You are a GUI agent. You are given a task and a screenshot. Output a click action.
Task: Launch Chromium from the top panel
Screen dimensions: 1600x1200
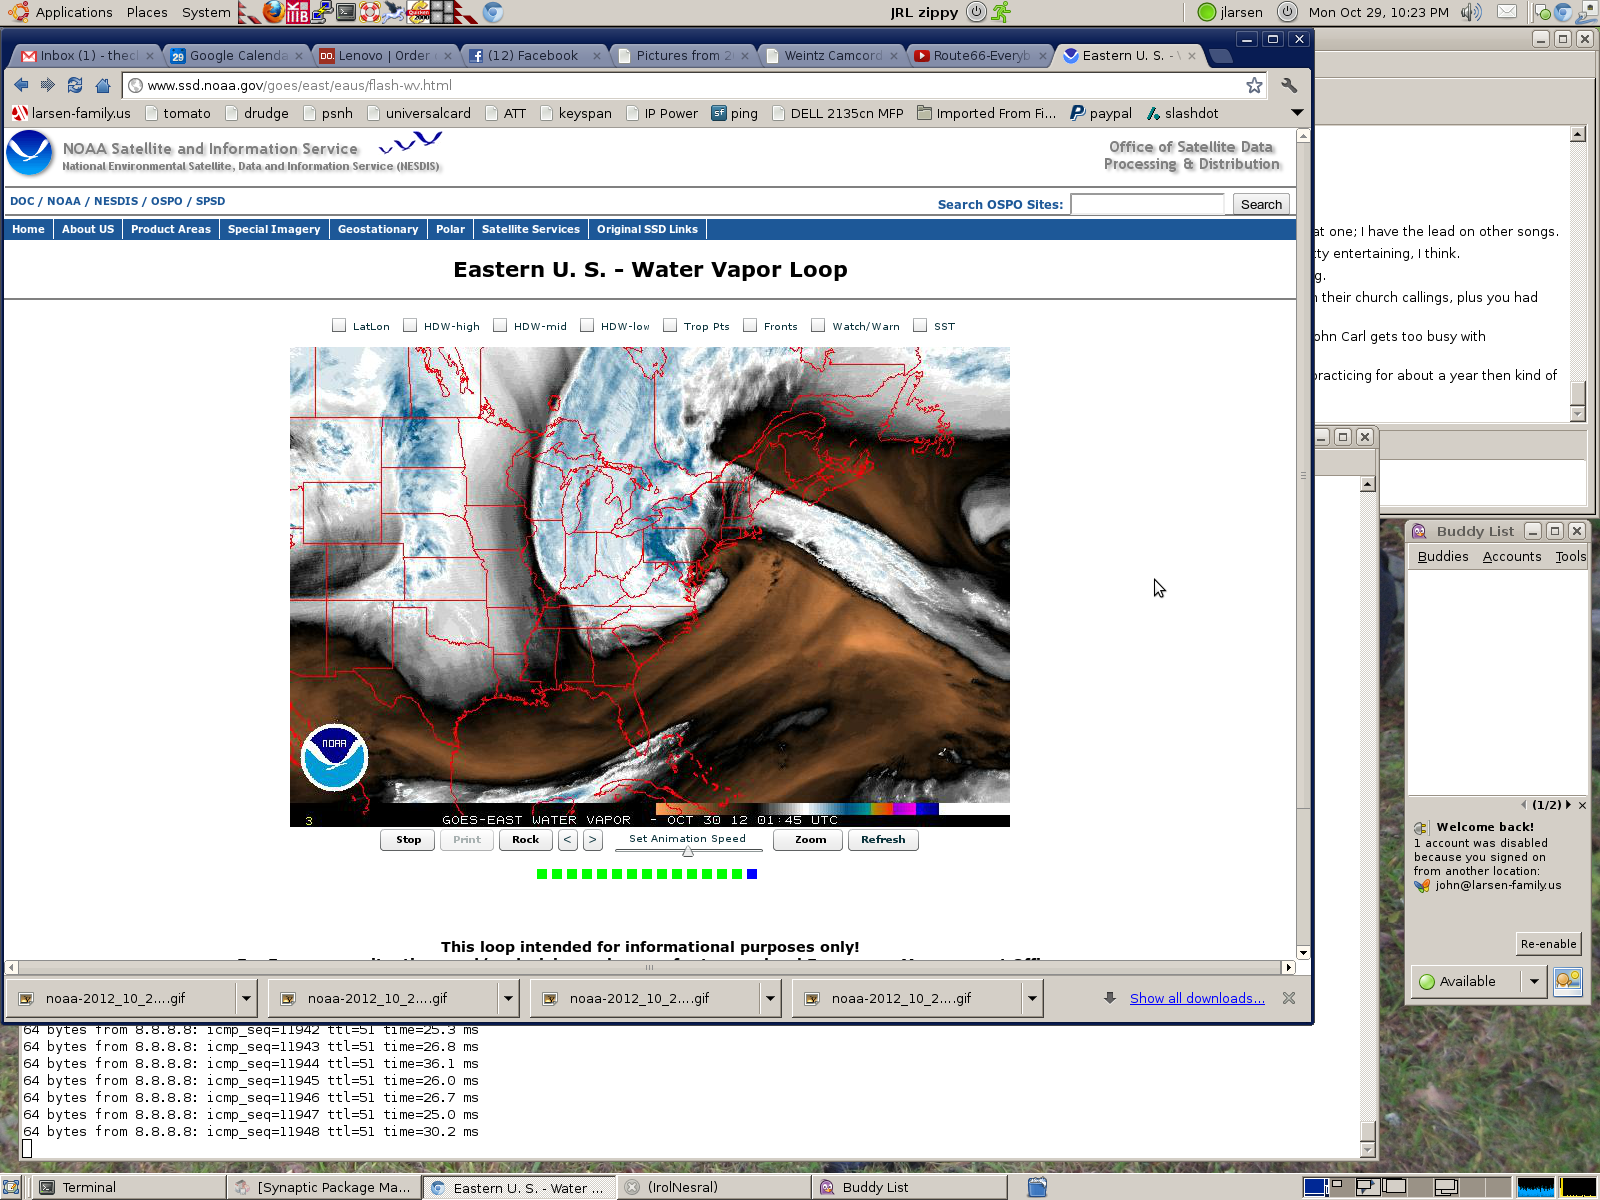coord(492,12)
